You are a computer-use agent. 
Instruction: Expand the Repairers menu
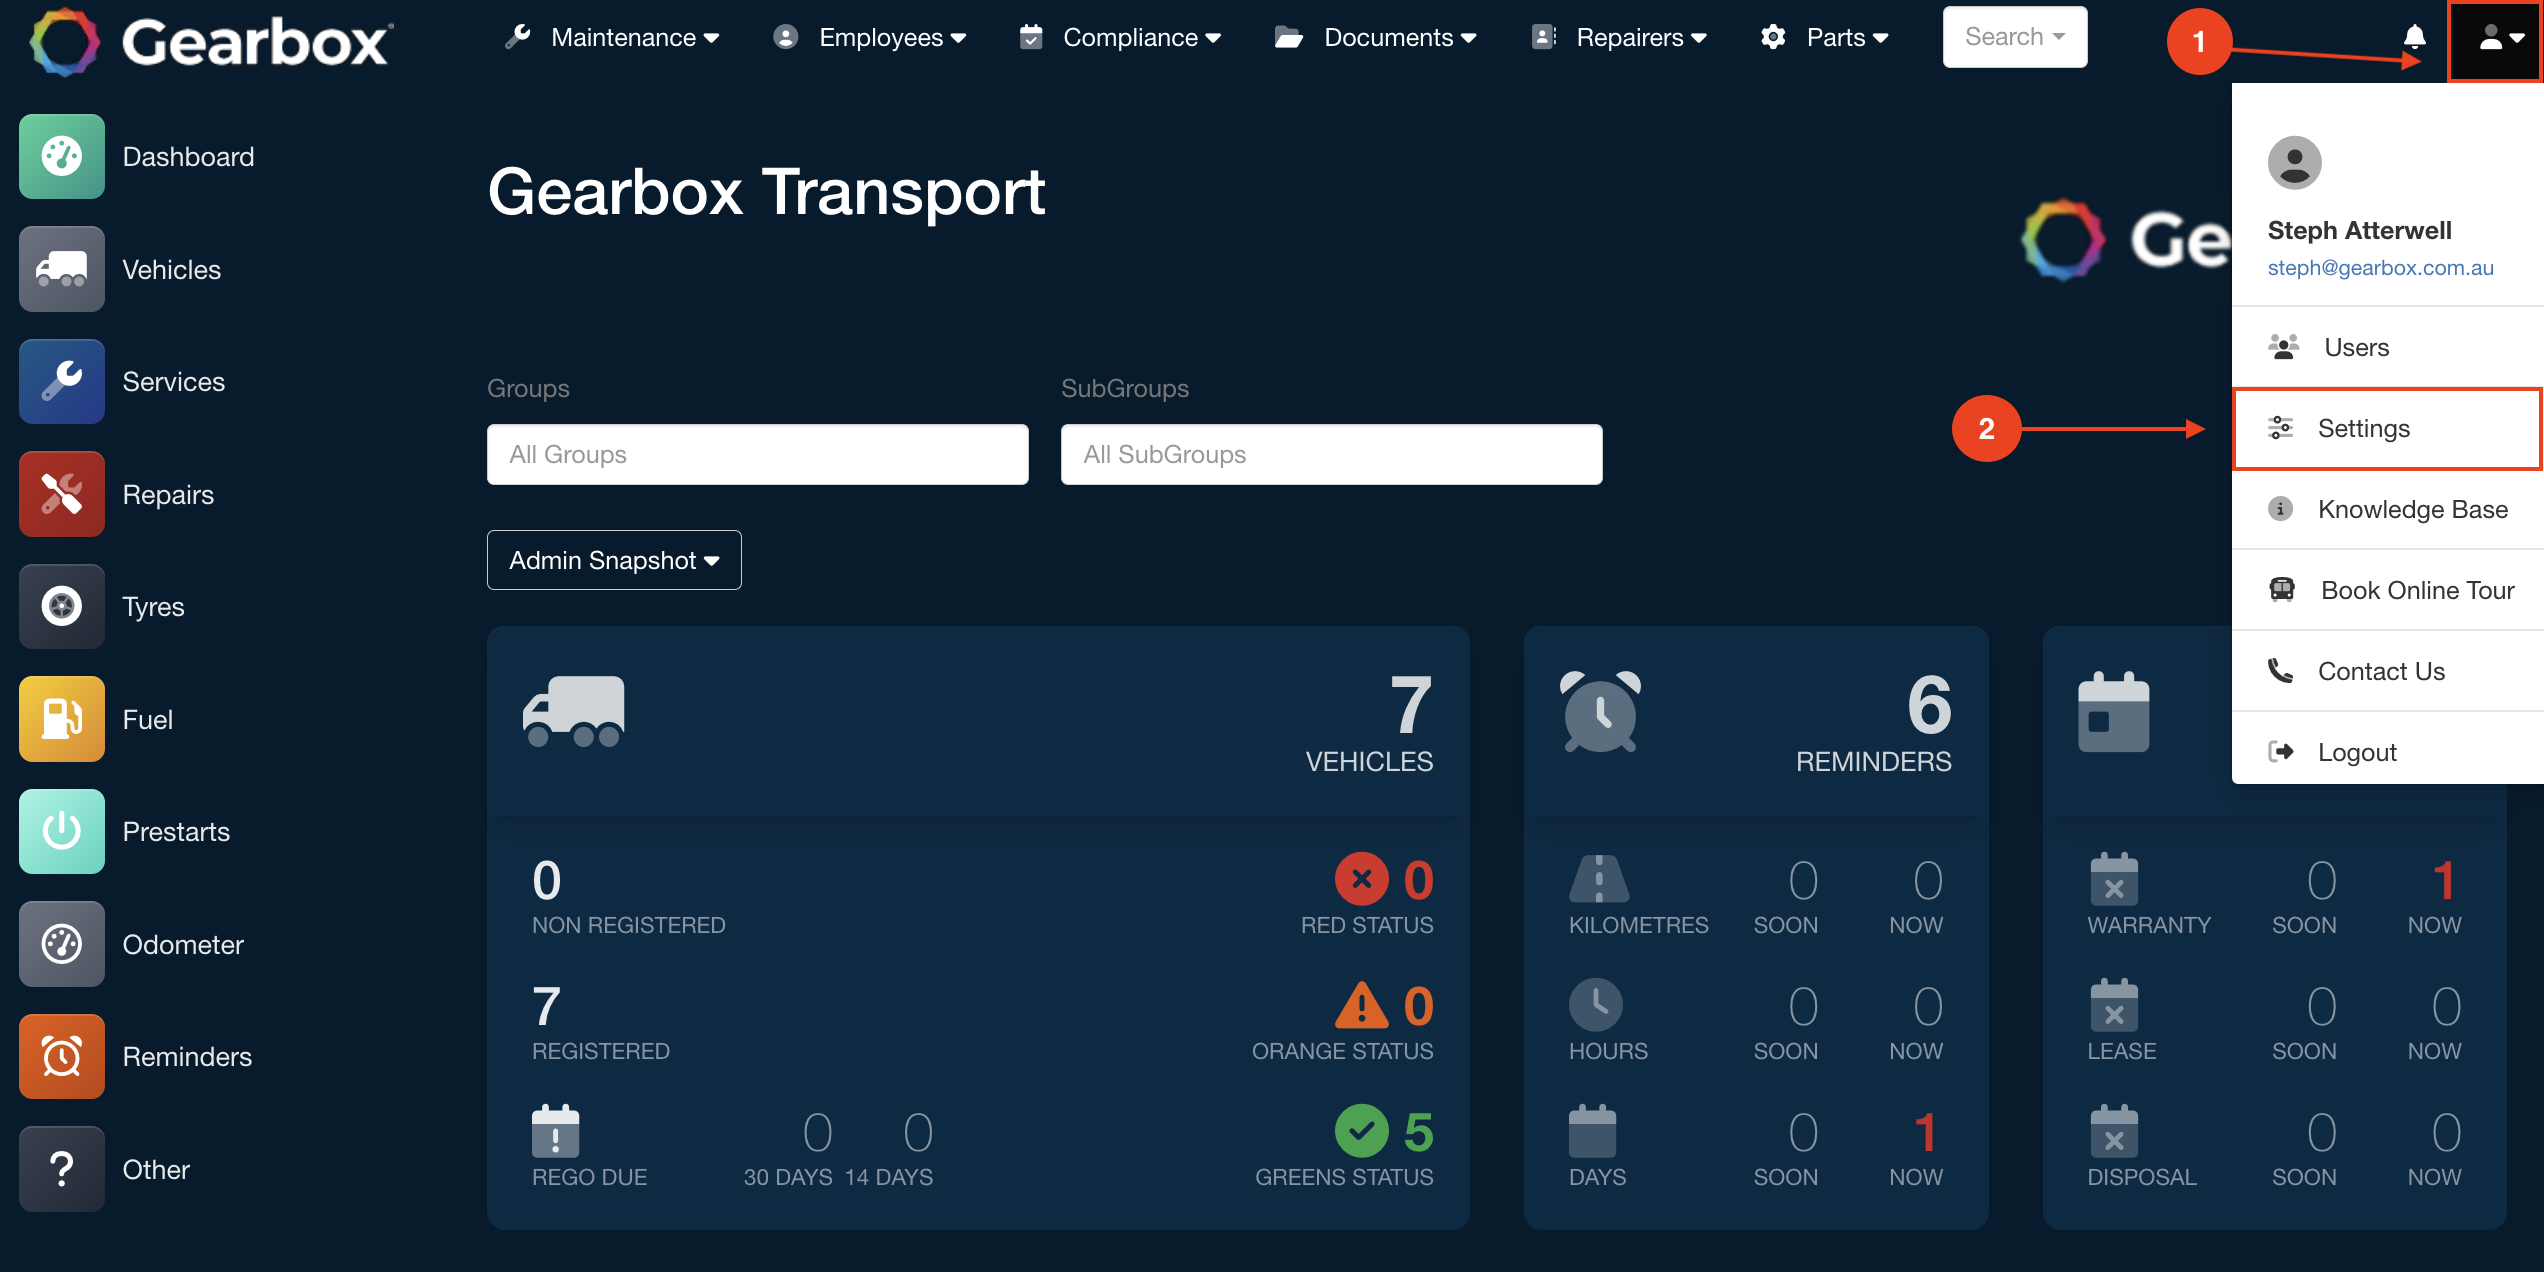[1620, 38]
